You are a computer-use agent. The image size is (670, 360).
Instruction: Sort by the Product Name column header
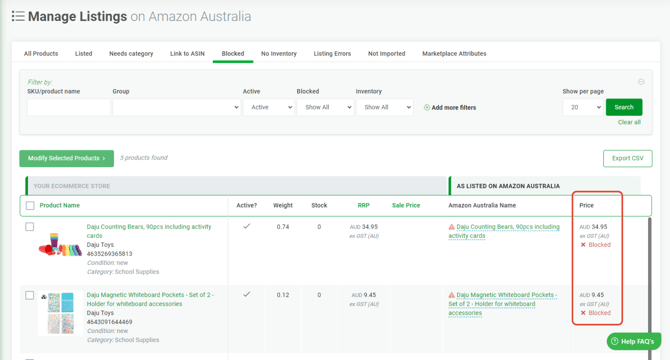pos(59,205)
